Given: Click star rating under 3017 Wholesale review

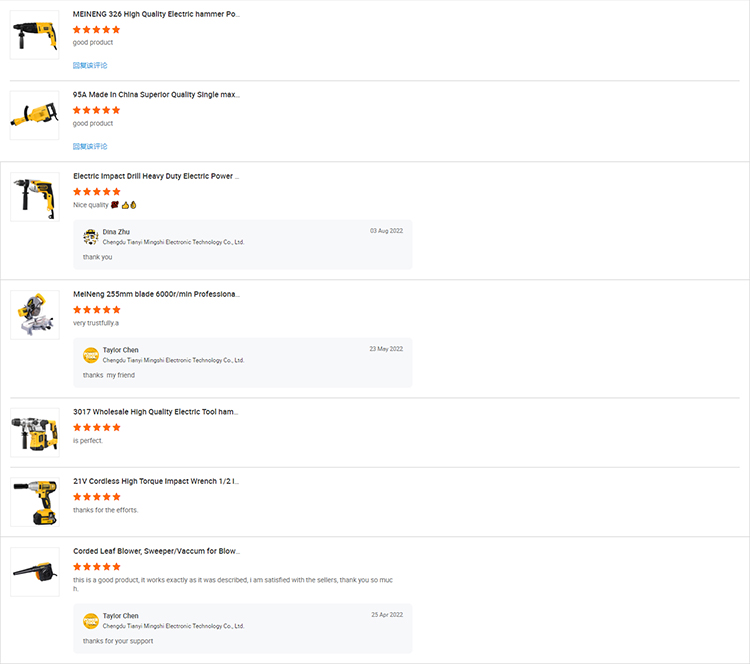Looking at the screenshot, I should coord(96,427).
